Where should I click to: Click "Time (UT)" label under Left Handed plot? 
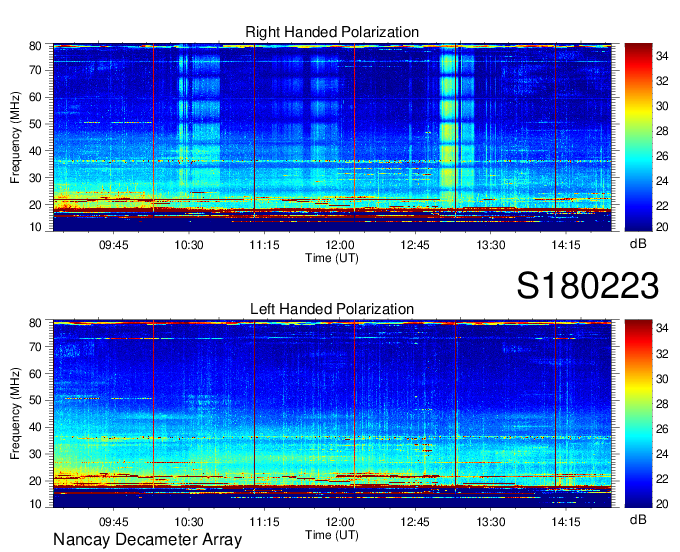coord(332,535)
